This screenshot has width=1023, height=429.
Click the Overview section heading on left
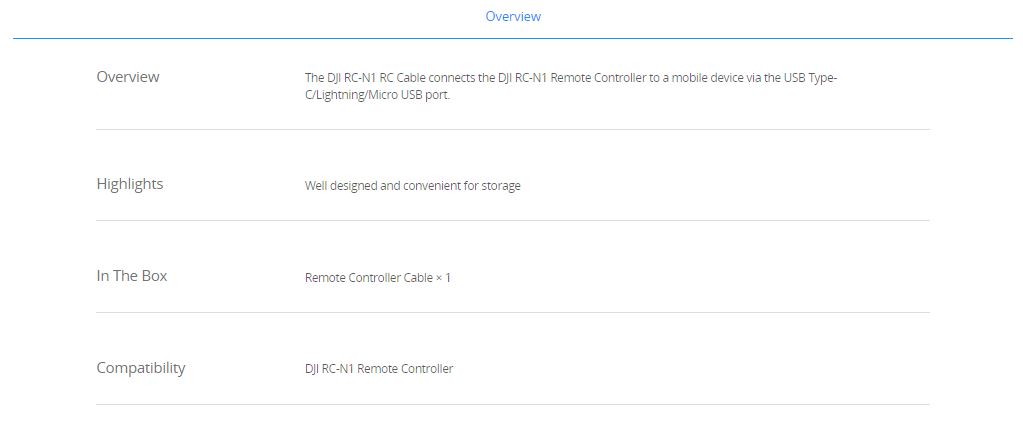click(128, 76)
